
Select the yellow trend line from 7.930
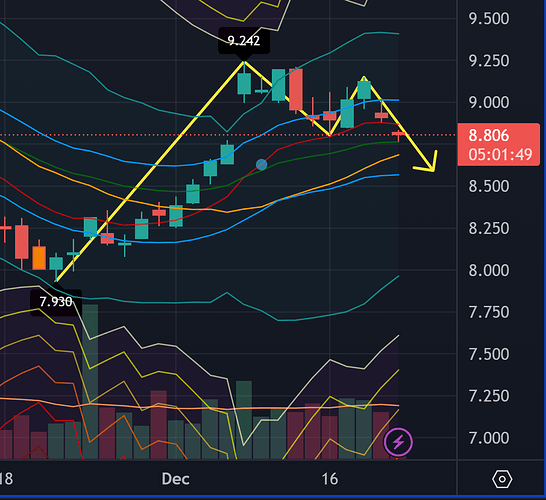(150, 172)
